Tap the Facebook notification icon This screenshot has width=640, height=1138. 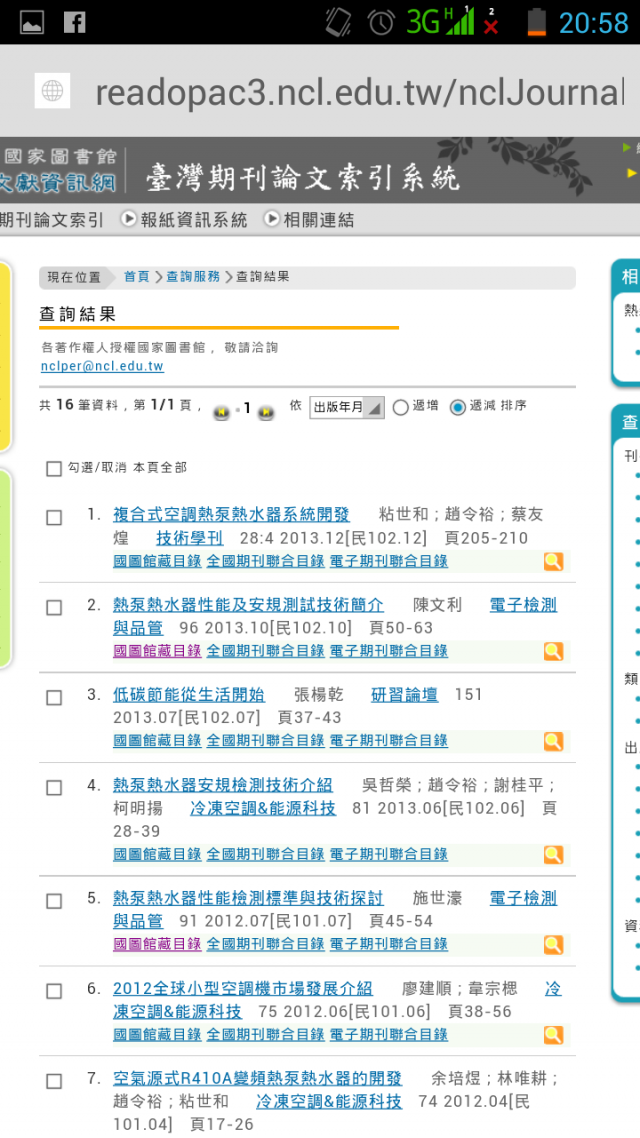[x=74, y=22]
